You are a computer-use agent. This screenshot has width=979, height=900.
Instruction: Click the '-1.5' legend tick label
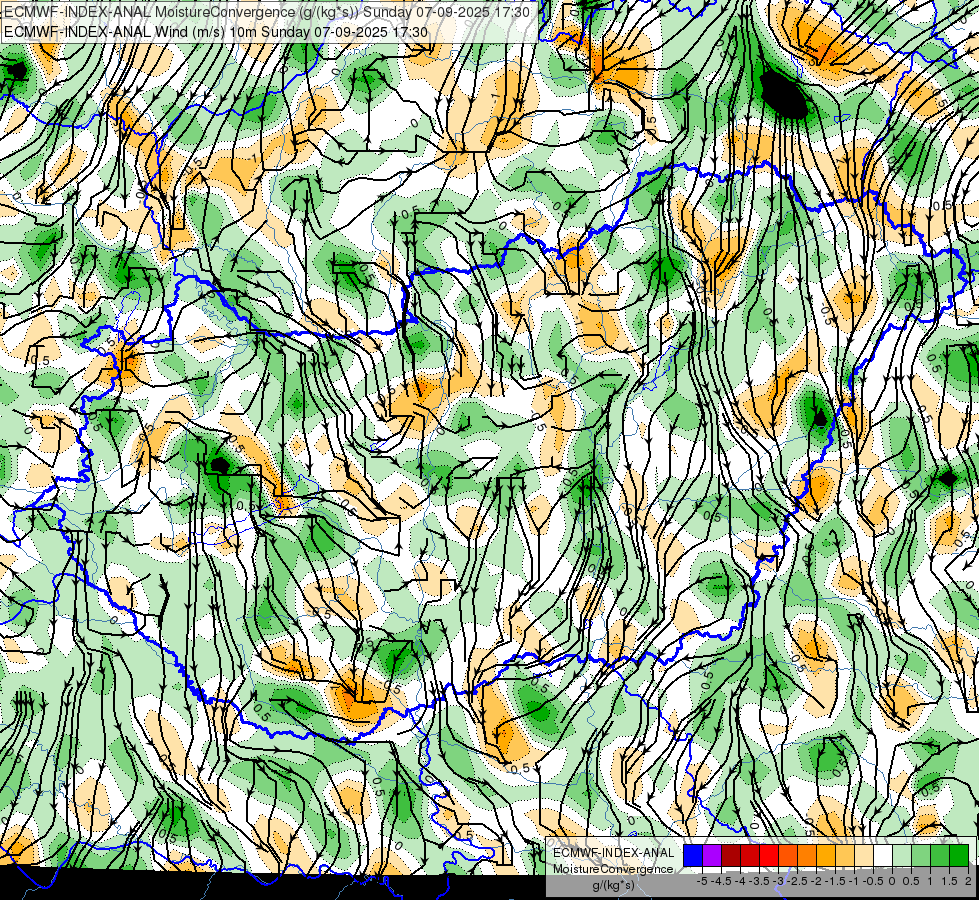835,881
